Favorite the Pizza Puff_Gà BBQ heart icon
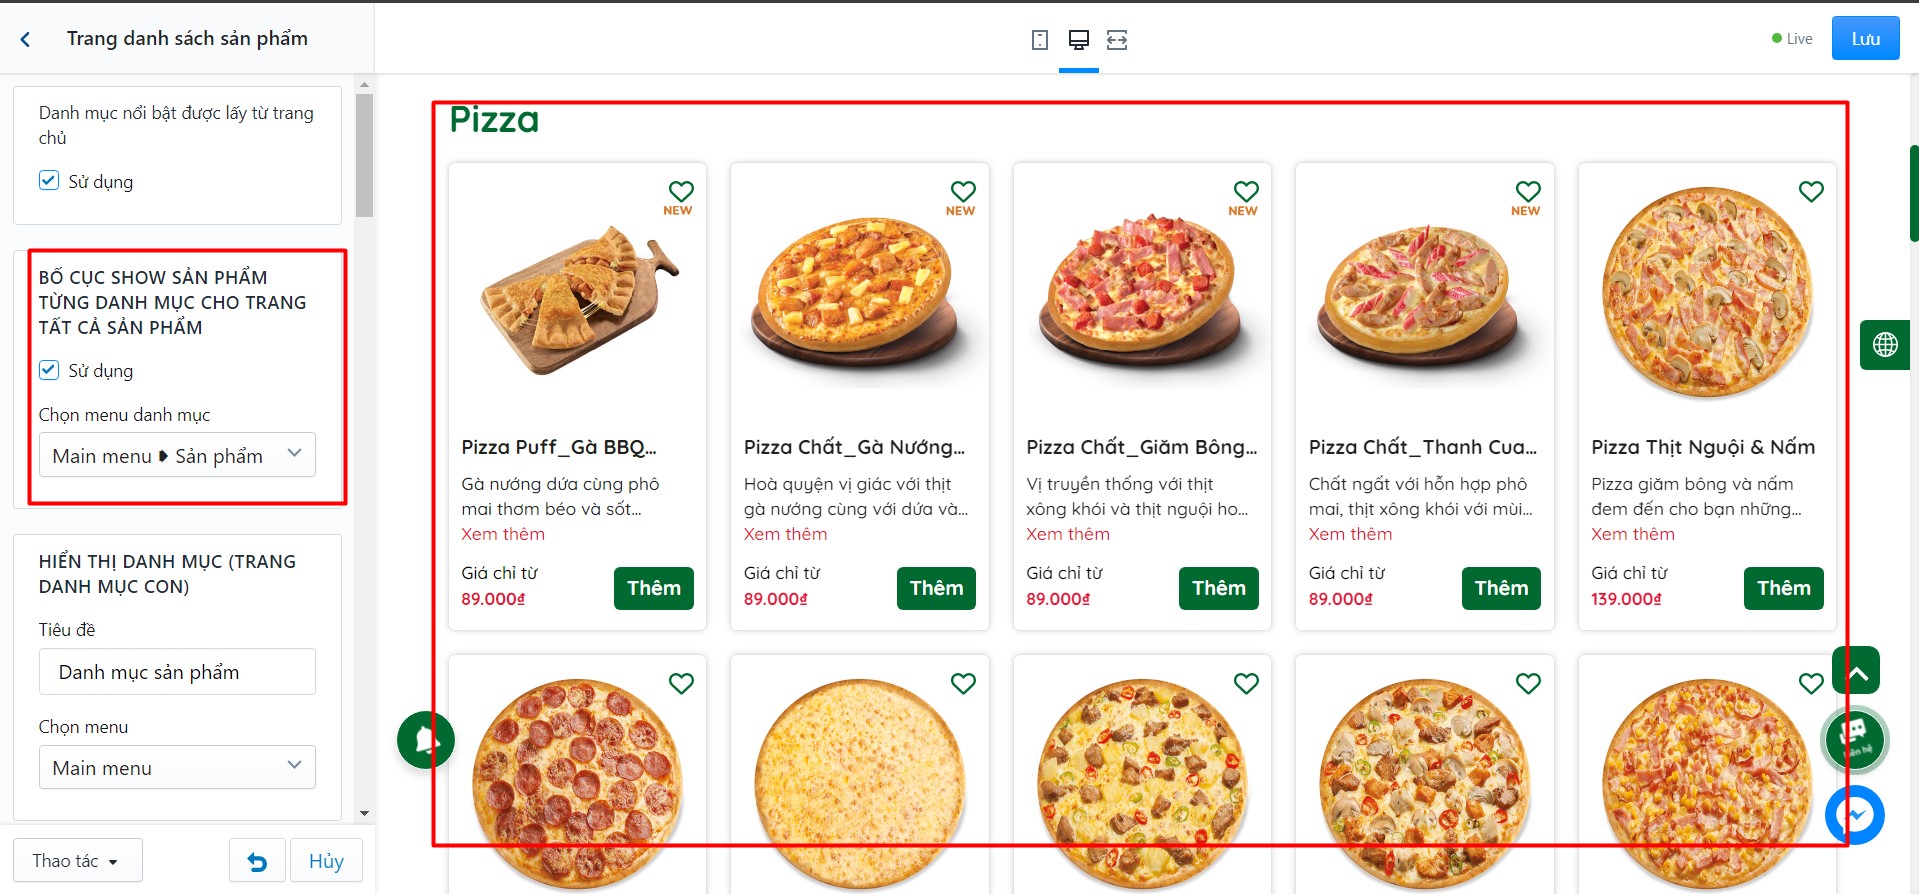The image size is (1919, 894). click(x=681, y=191)
